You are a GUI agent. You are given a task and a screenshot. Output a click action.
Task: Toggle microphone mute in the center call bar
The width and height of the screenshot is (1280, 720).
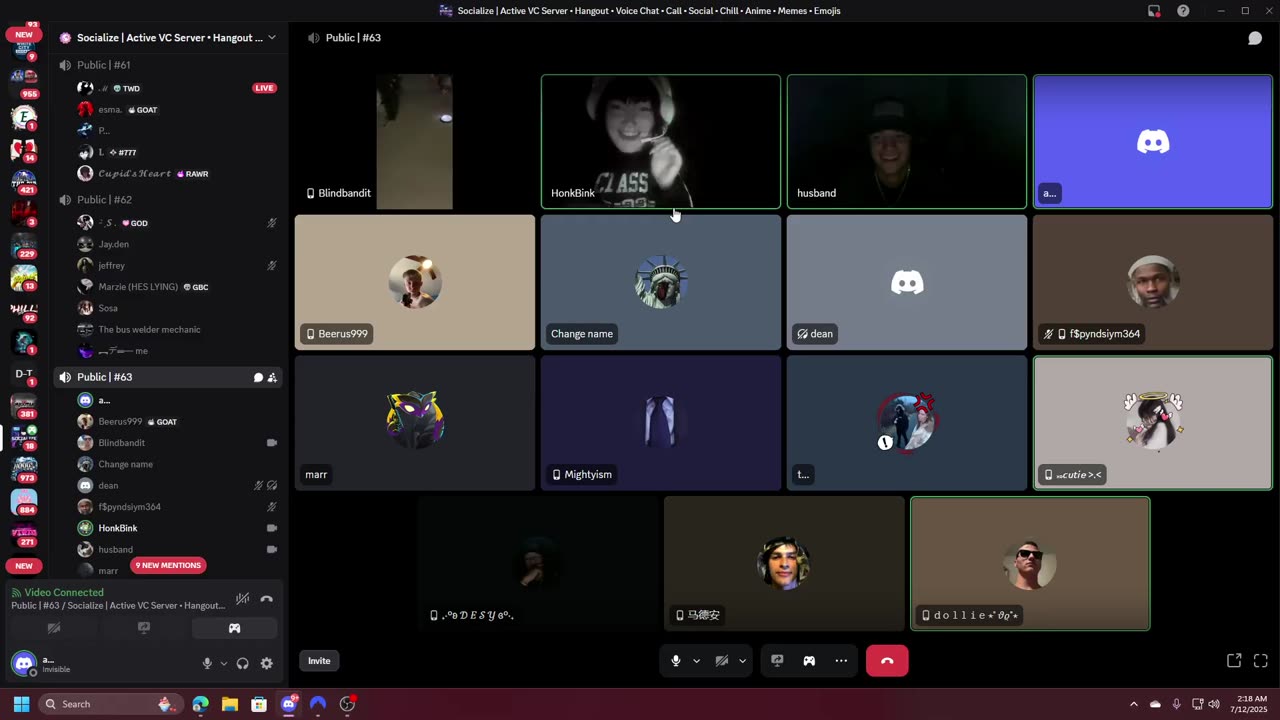tap(676, 661)
